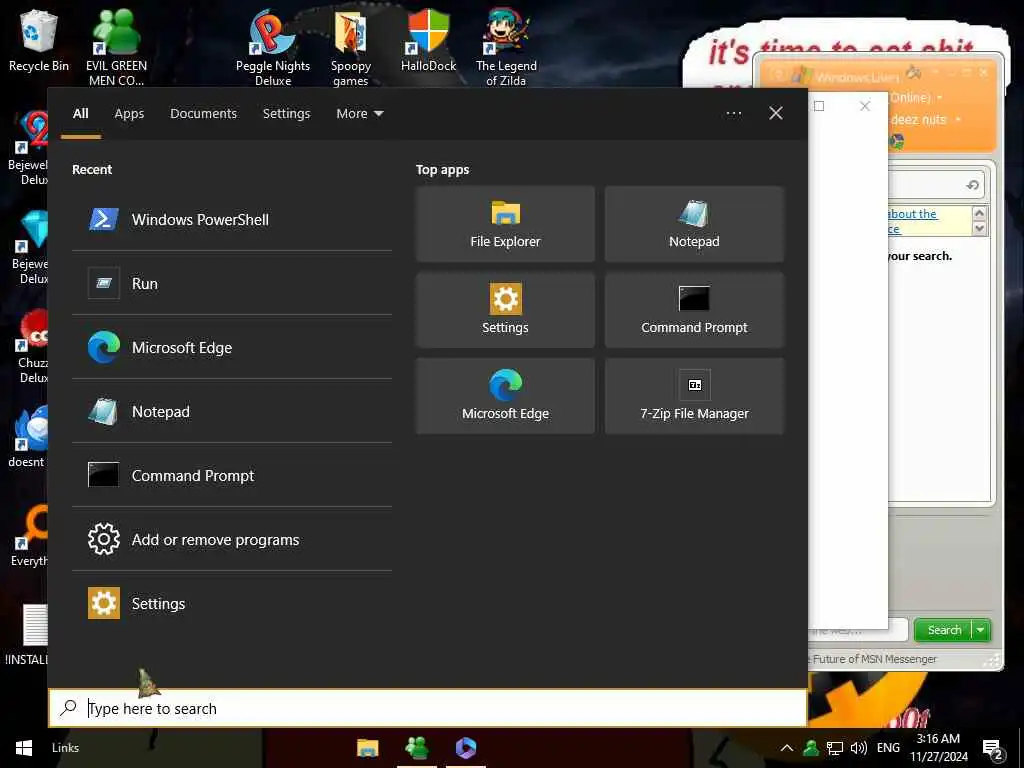Open Notepad from the Recent list

click(232, 411)
